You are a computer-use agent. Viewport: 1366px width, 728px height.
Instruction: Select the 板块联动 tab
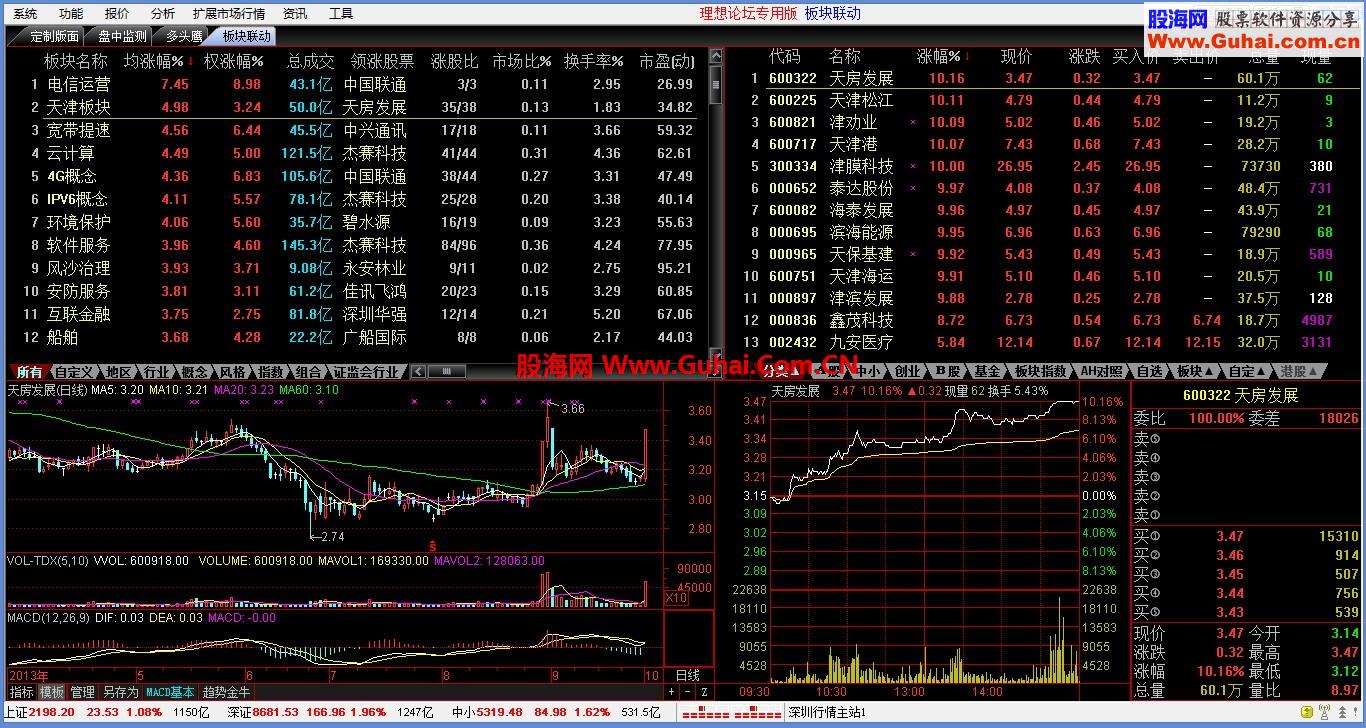[246, 36]
